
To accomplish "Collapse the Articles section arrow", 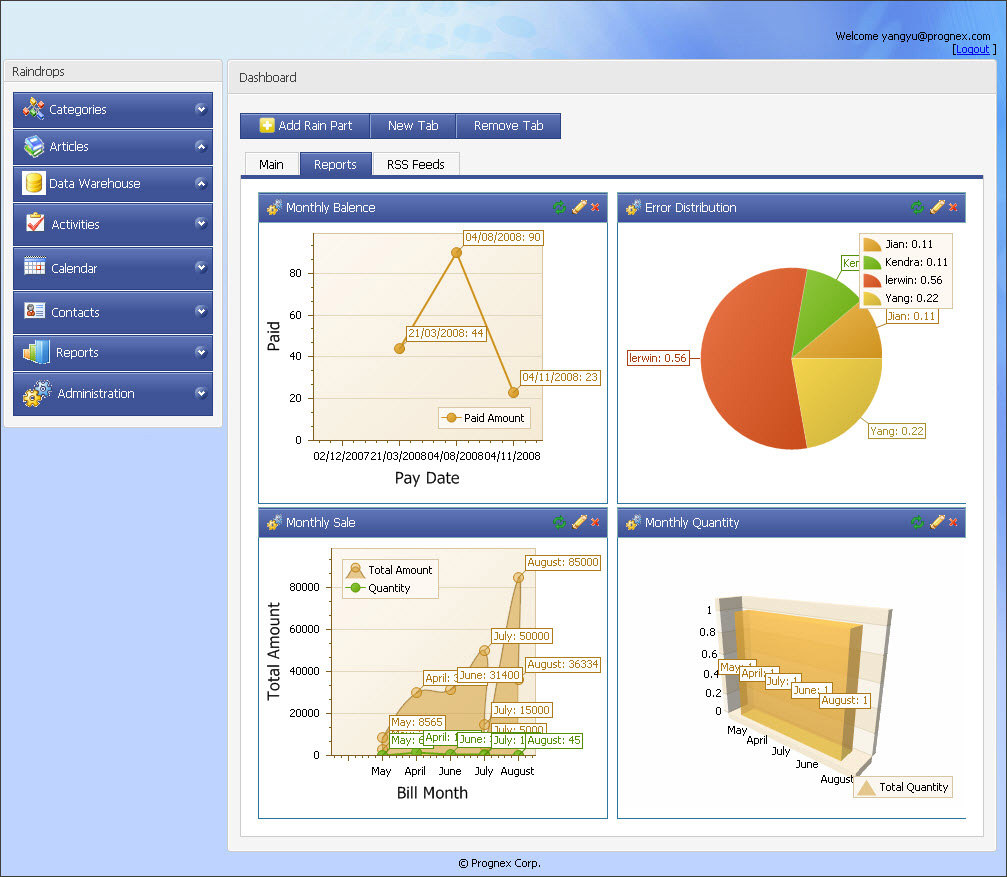I will tap(201, 146).
